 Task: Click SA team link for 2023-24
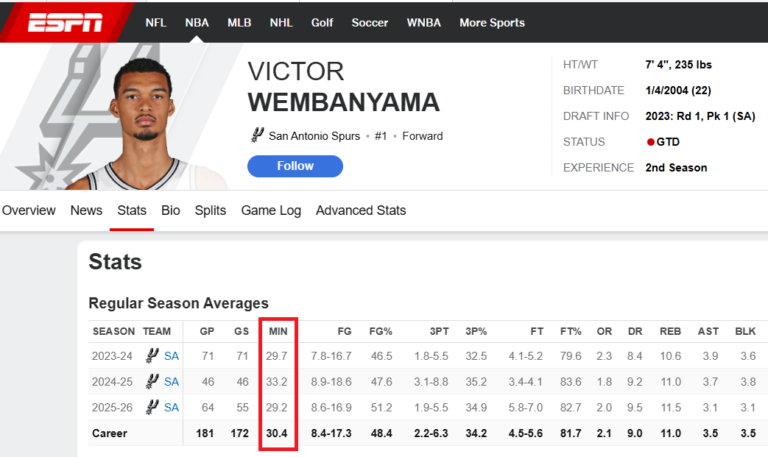click(171, 355)
